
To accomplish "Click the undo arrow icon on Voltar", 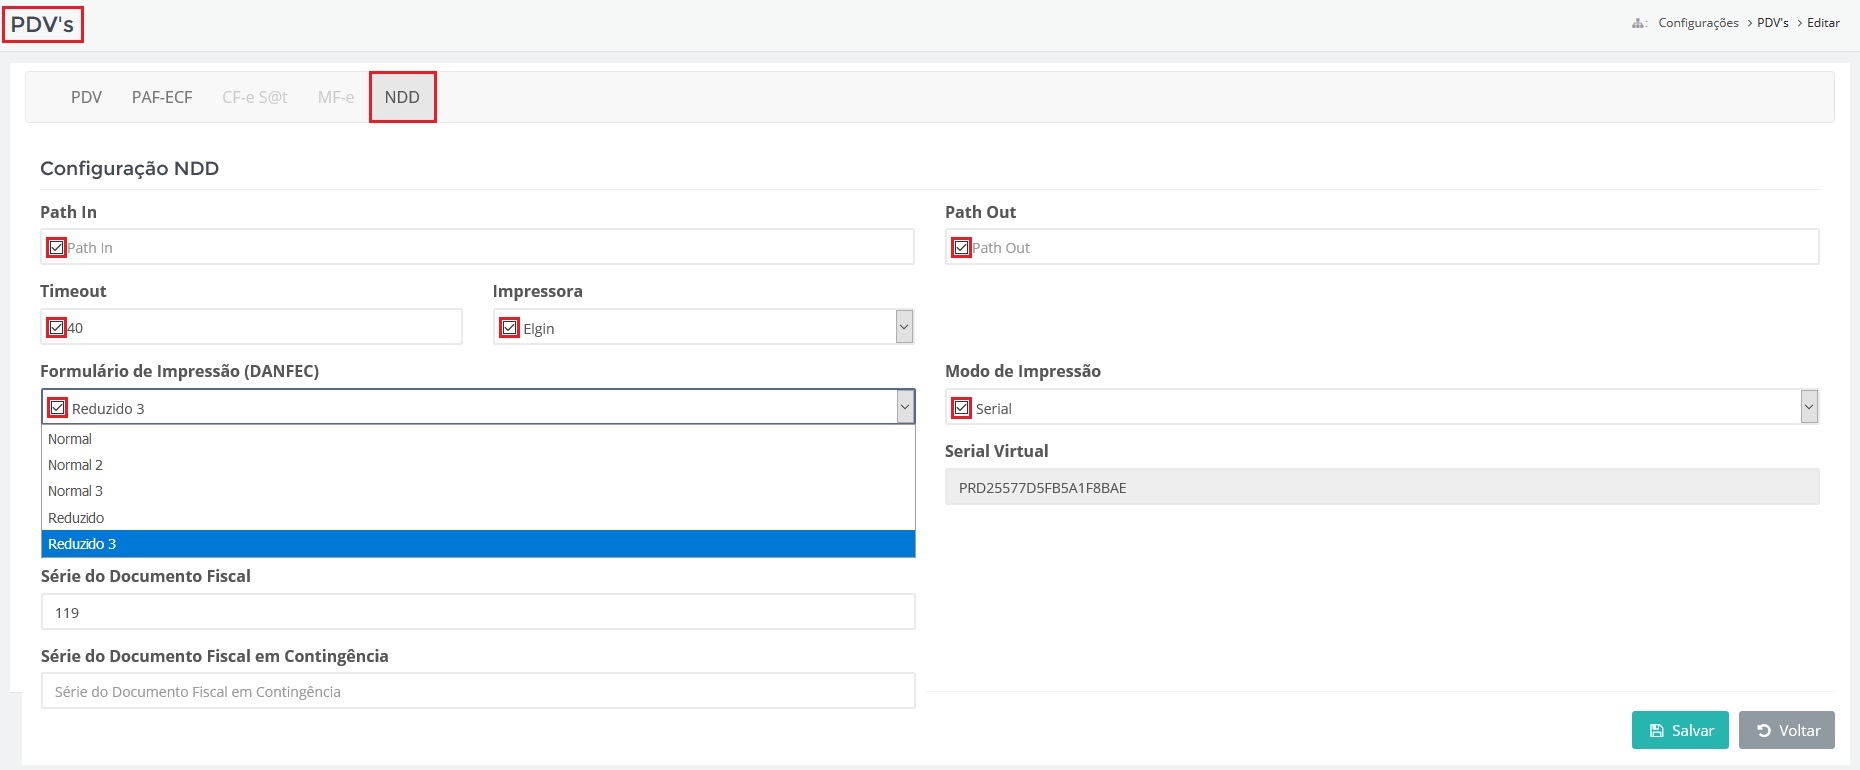I will [1764, 731].
